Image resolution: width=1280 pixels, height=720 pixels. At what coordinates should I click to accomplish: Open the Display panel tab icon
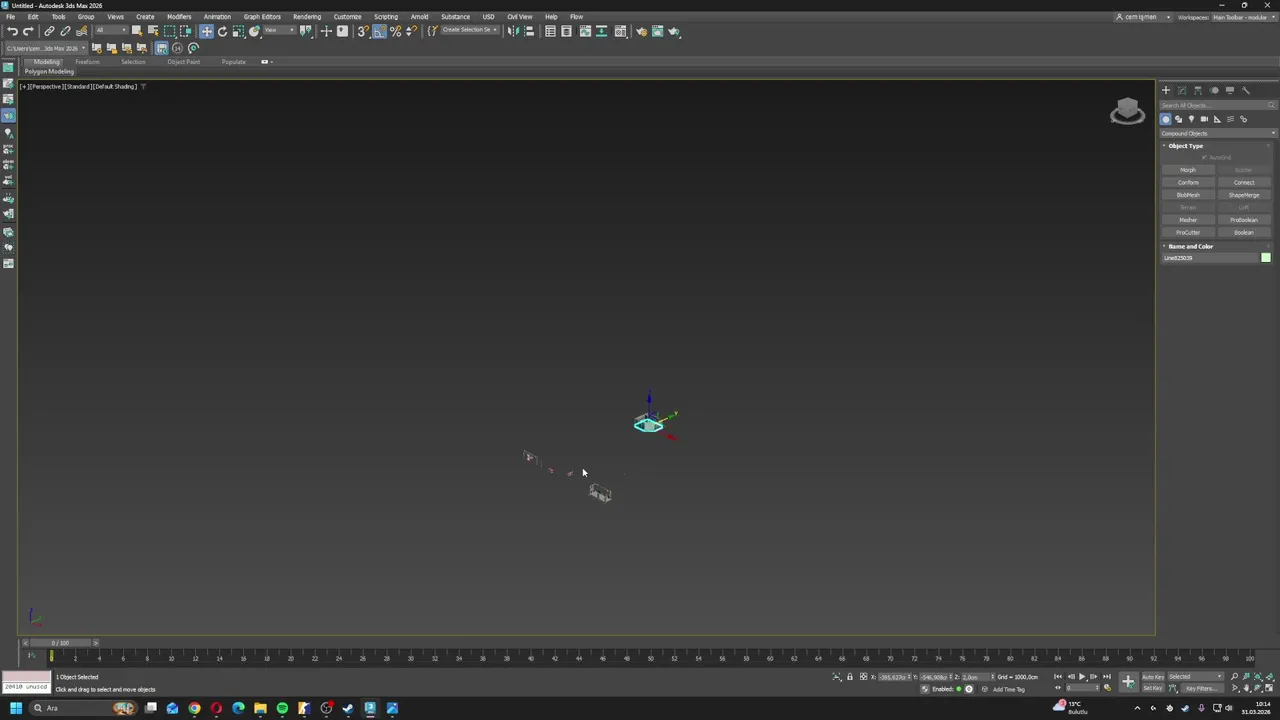[x=1230, y=90]
